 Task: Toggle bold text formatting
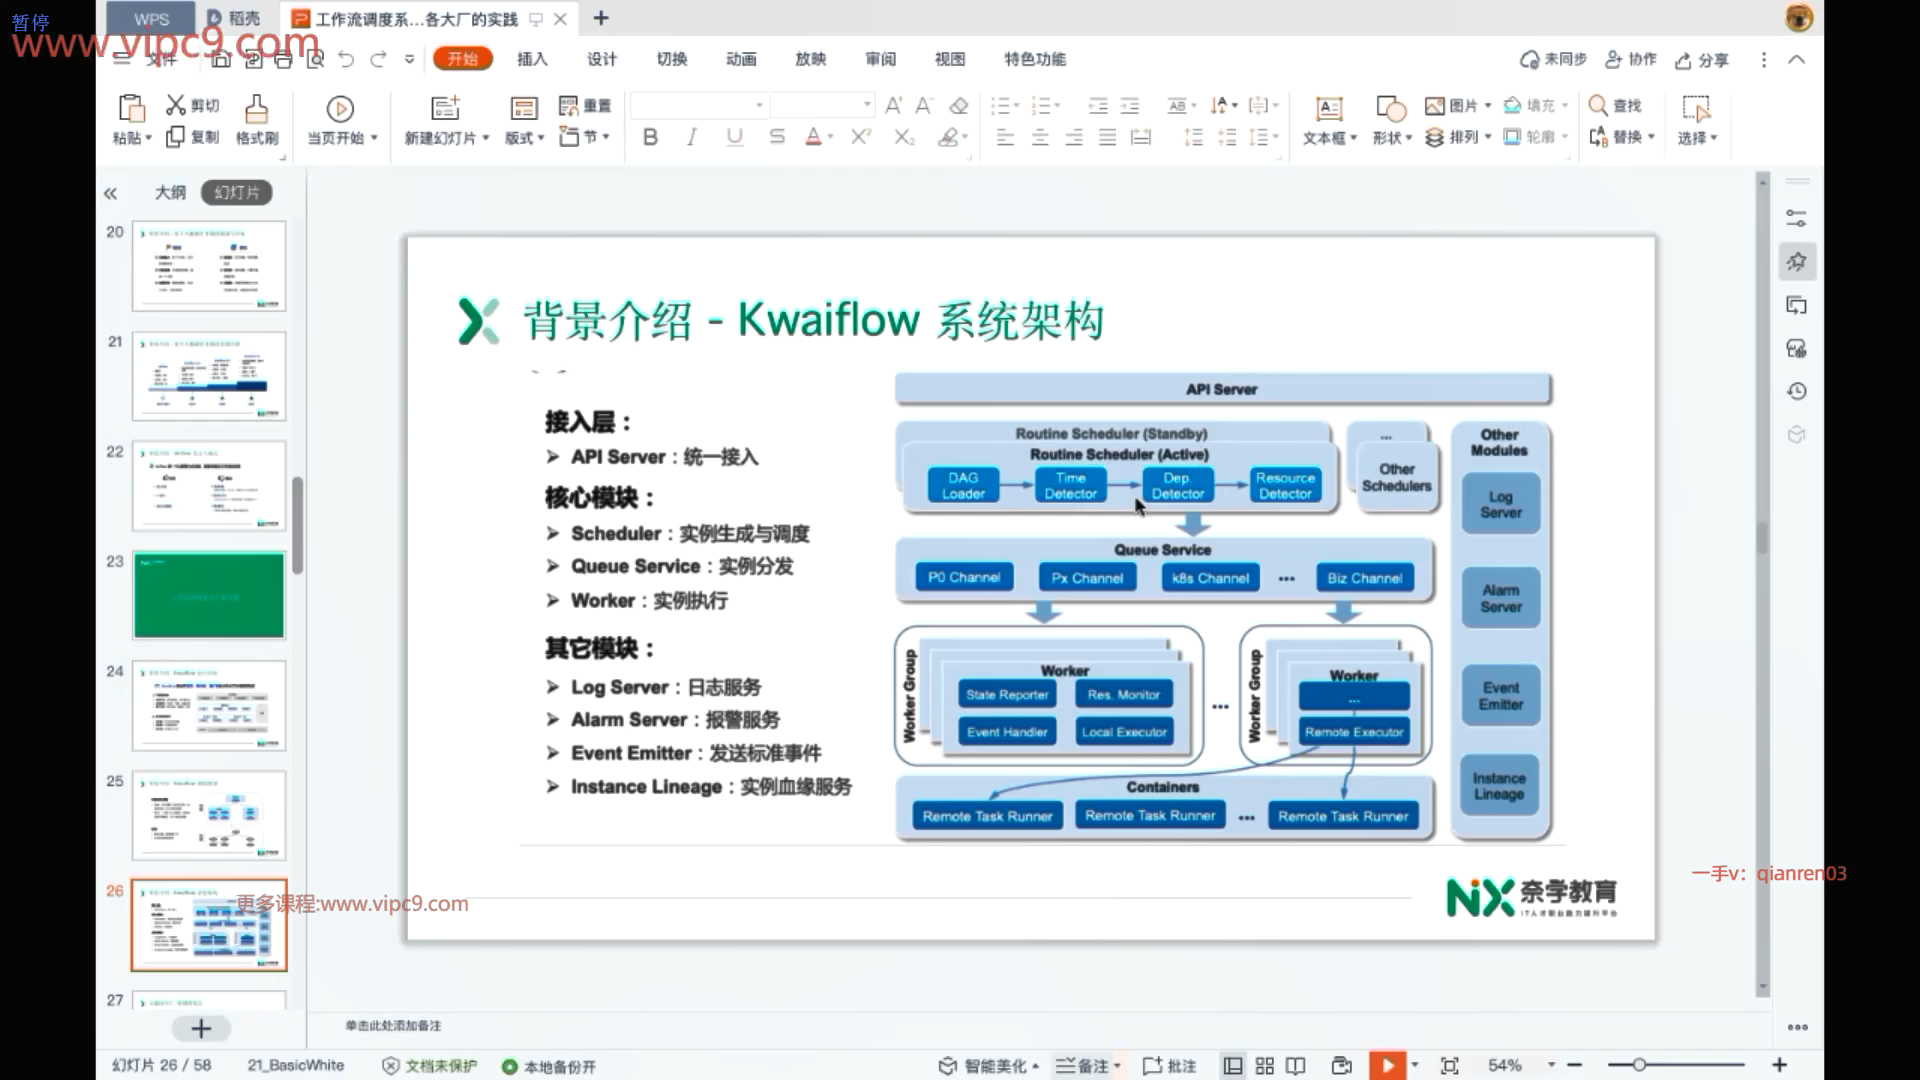650,137
